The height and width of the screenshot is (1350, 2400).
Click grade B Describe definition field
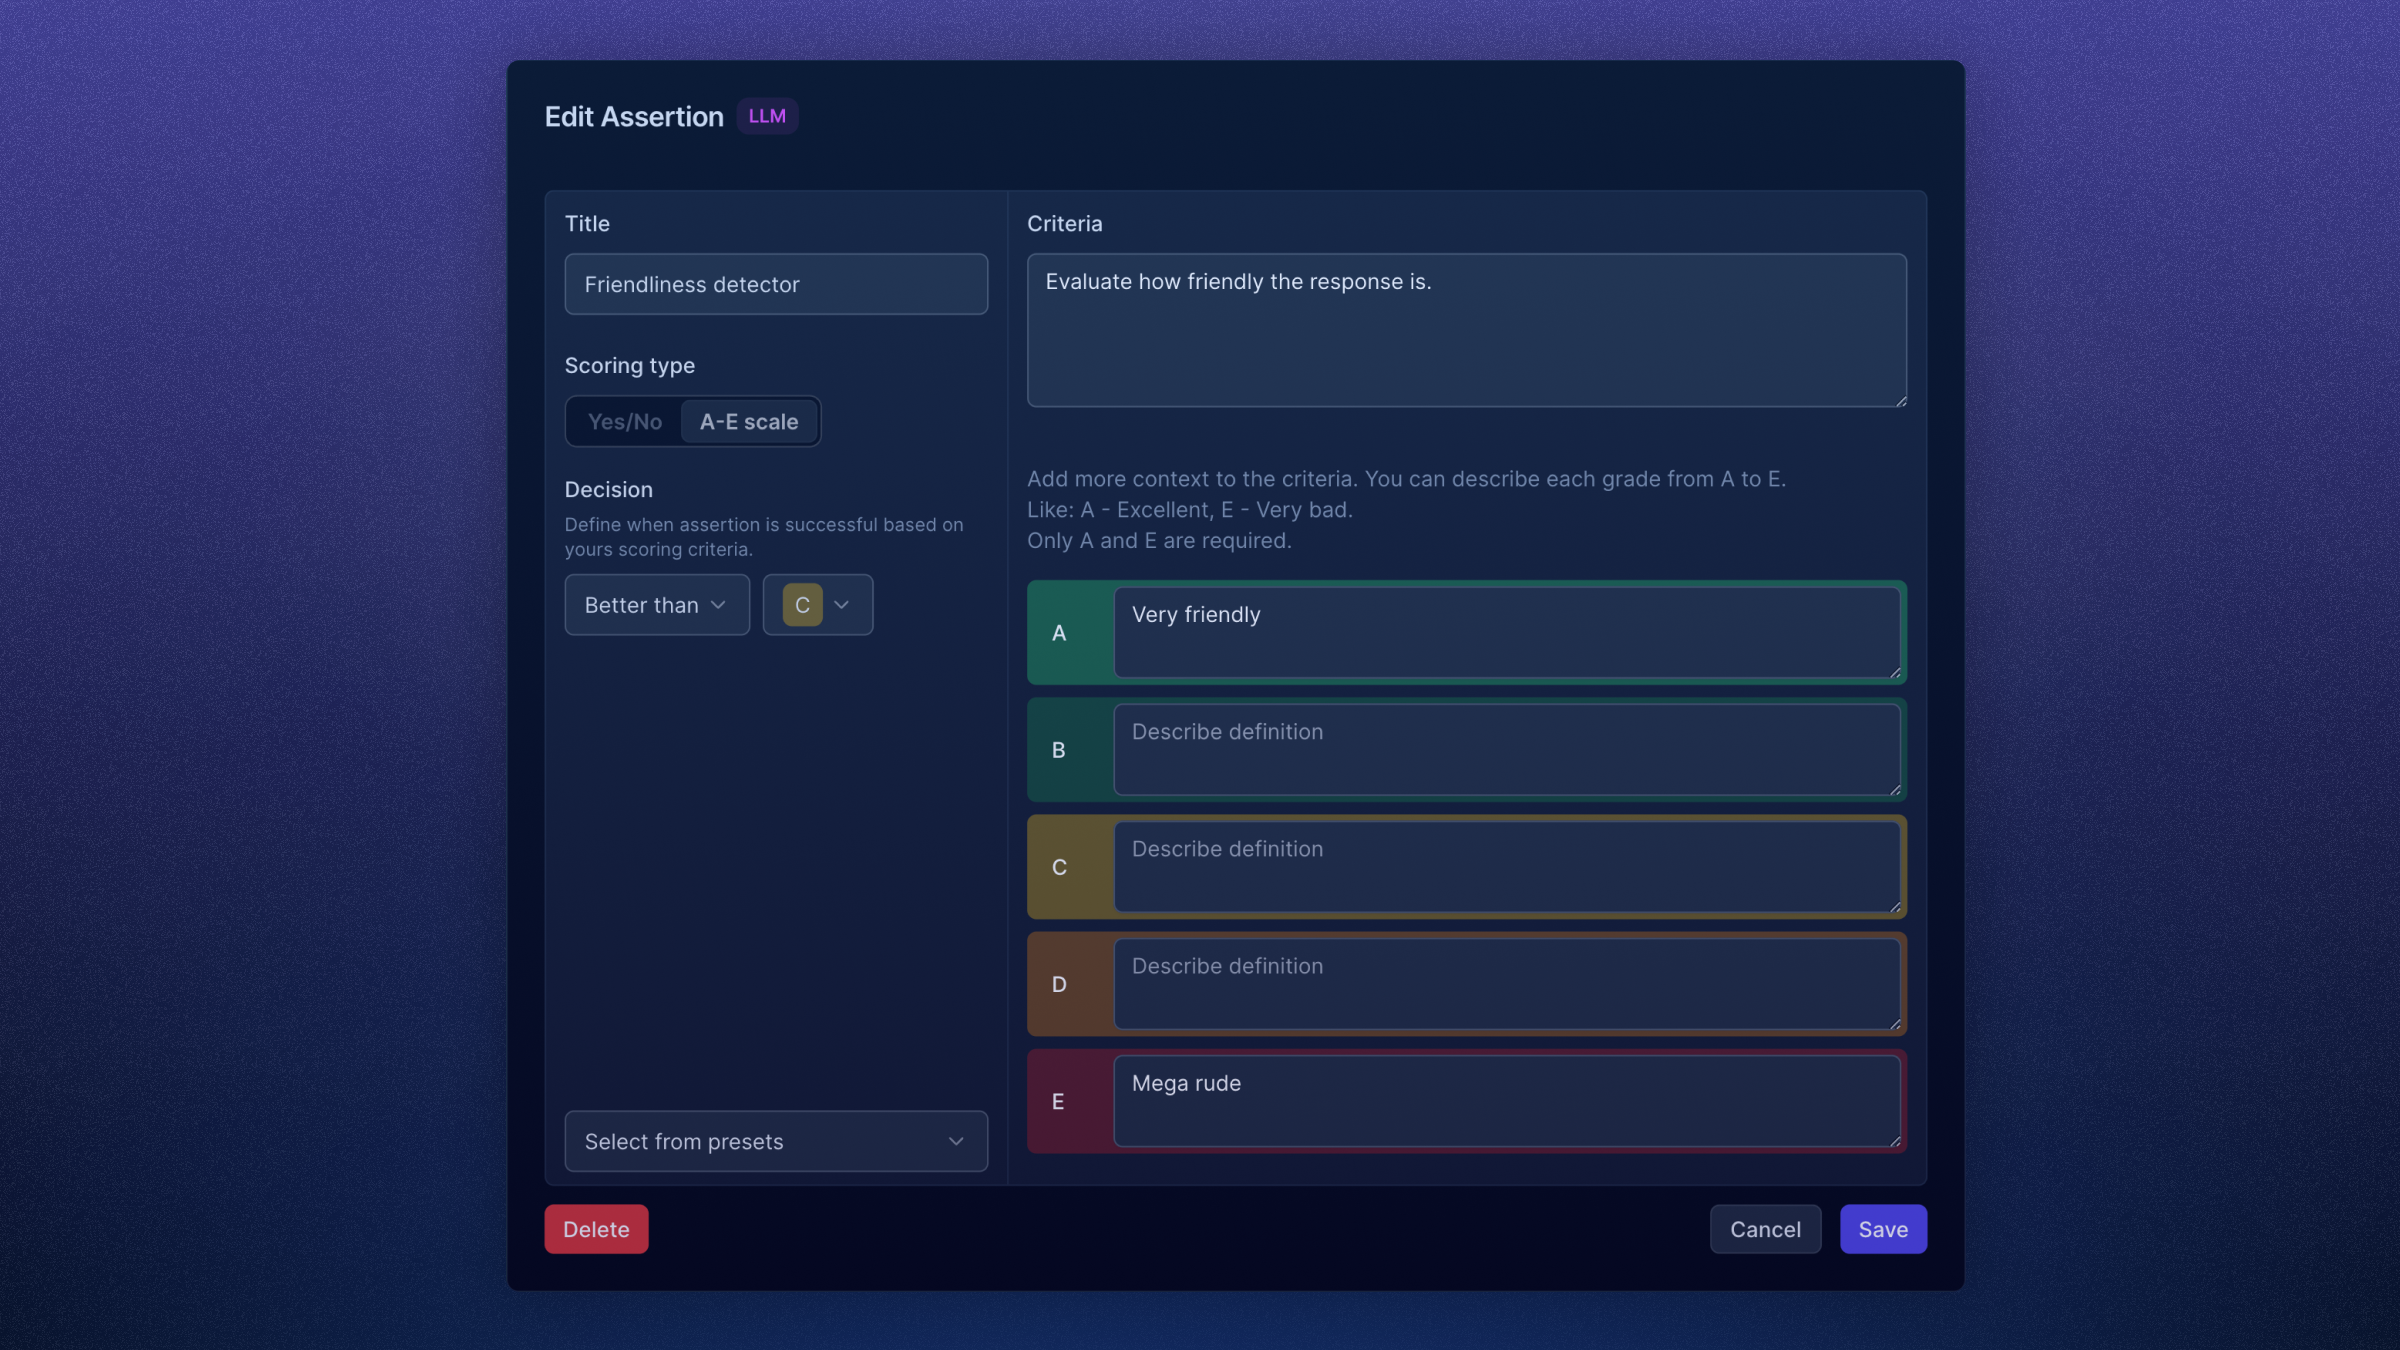[x=1507, y=749]
